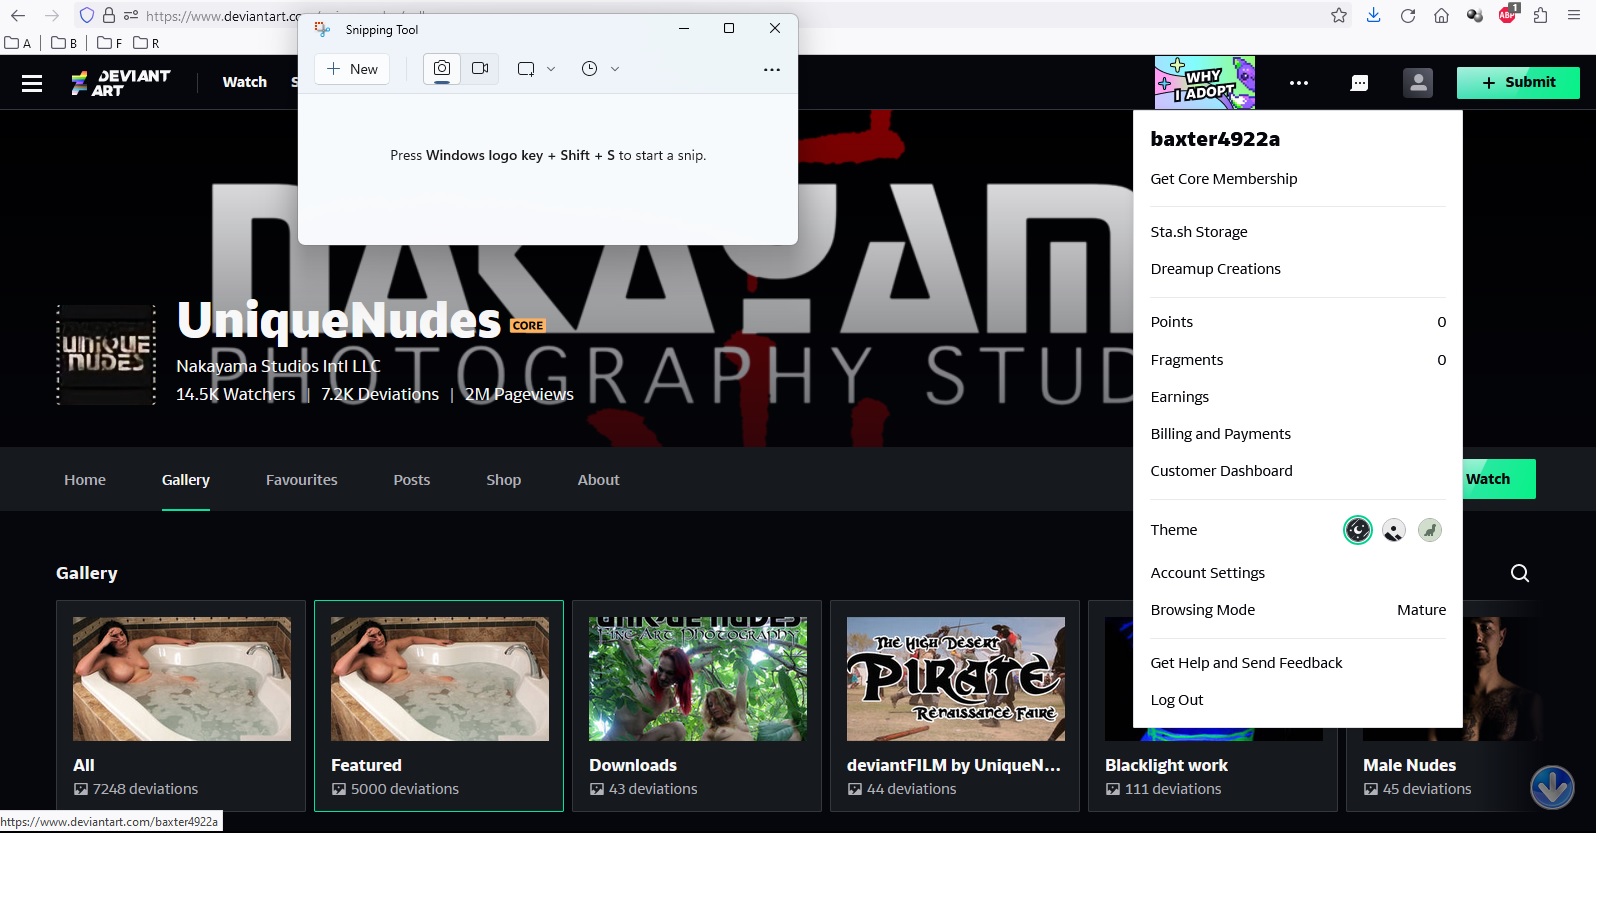Bookmark this page with star icon
This screenshot has height=900, width=1600.
tap(1339, 15)
